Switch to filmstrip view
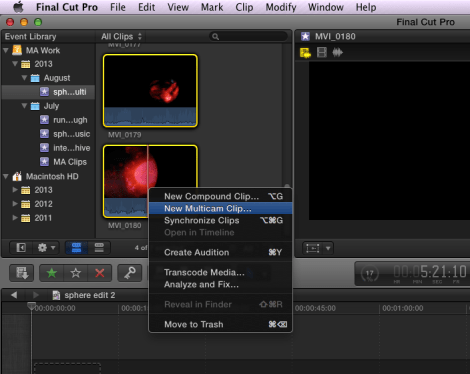The image size is (470, 374). pos(76,248)
